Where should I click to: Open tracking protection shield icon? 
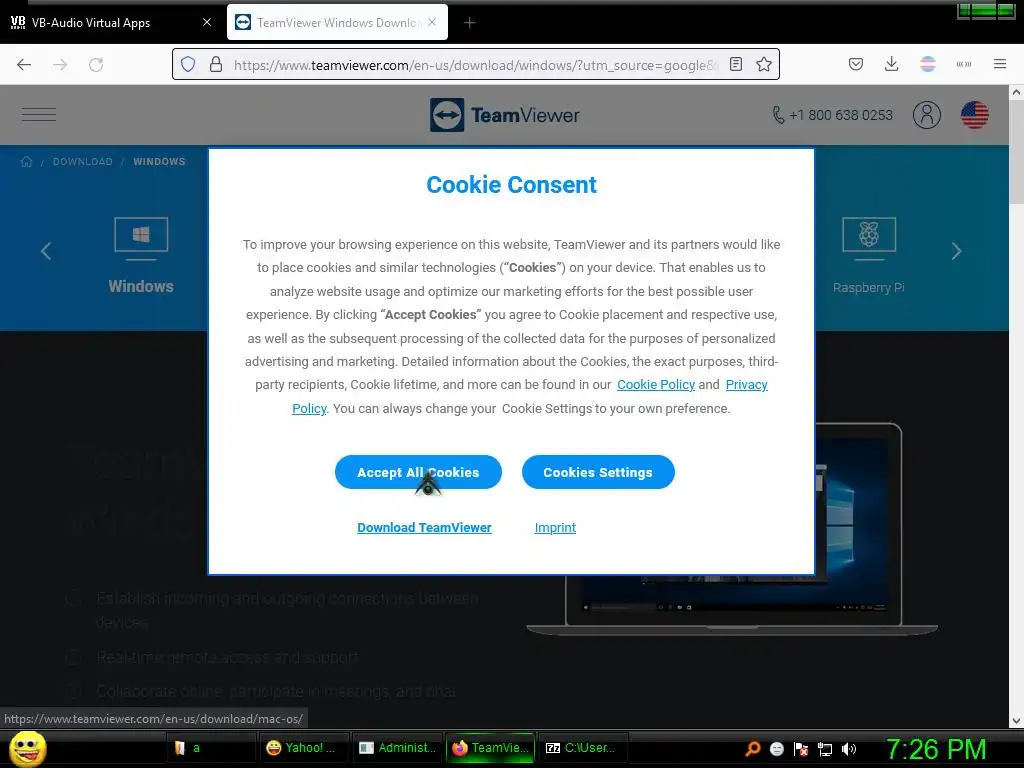pyautogui.click(x=188, y=64)
